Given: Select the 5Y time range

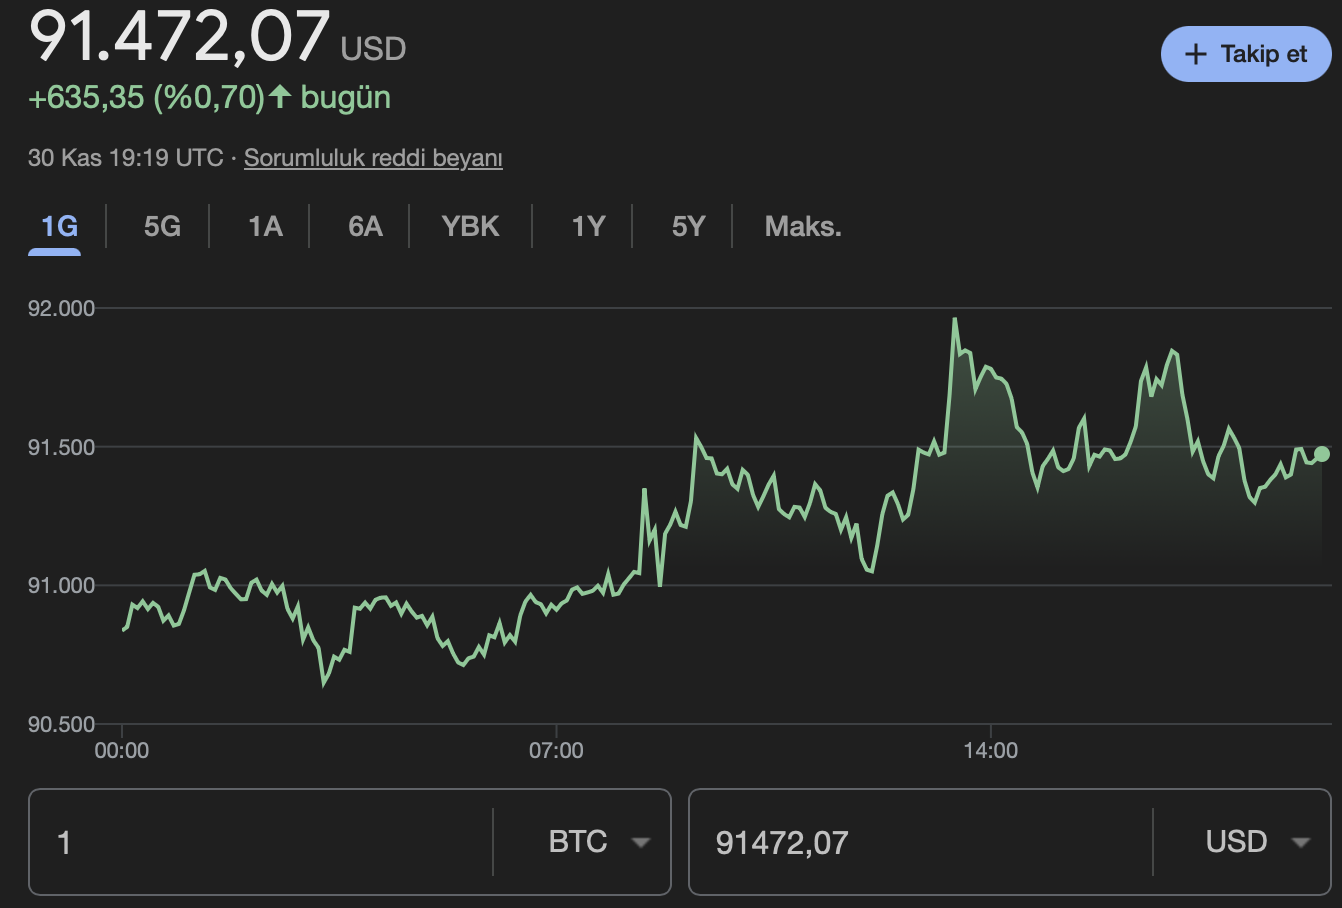Looking at the screenshot, I should click(687, 226).
